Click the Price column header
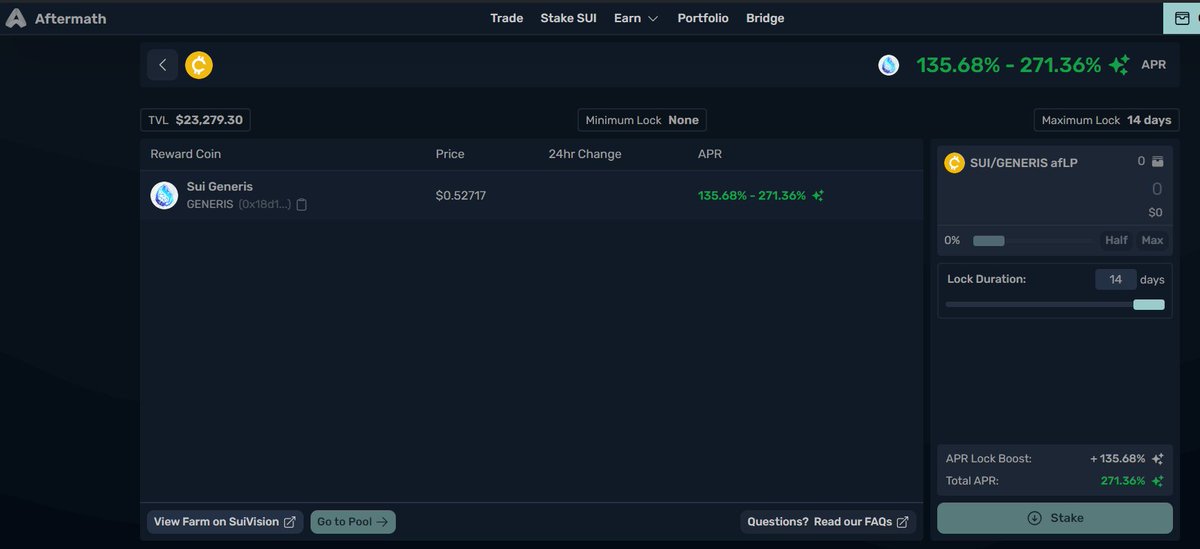 [x=450, y=154]
